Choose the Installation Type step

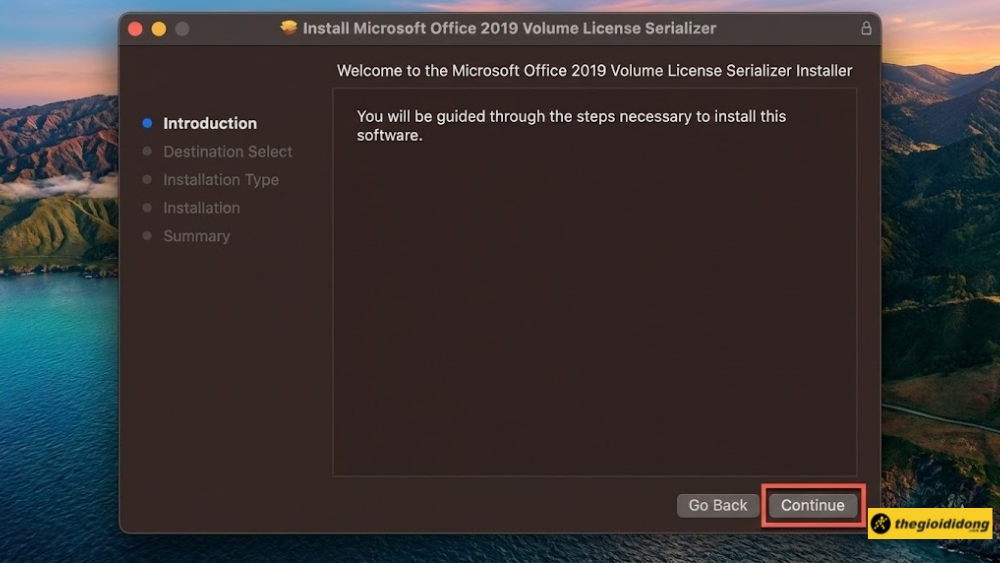(x=221, y=180)
